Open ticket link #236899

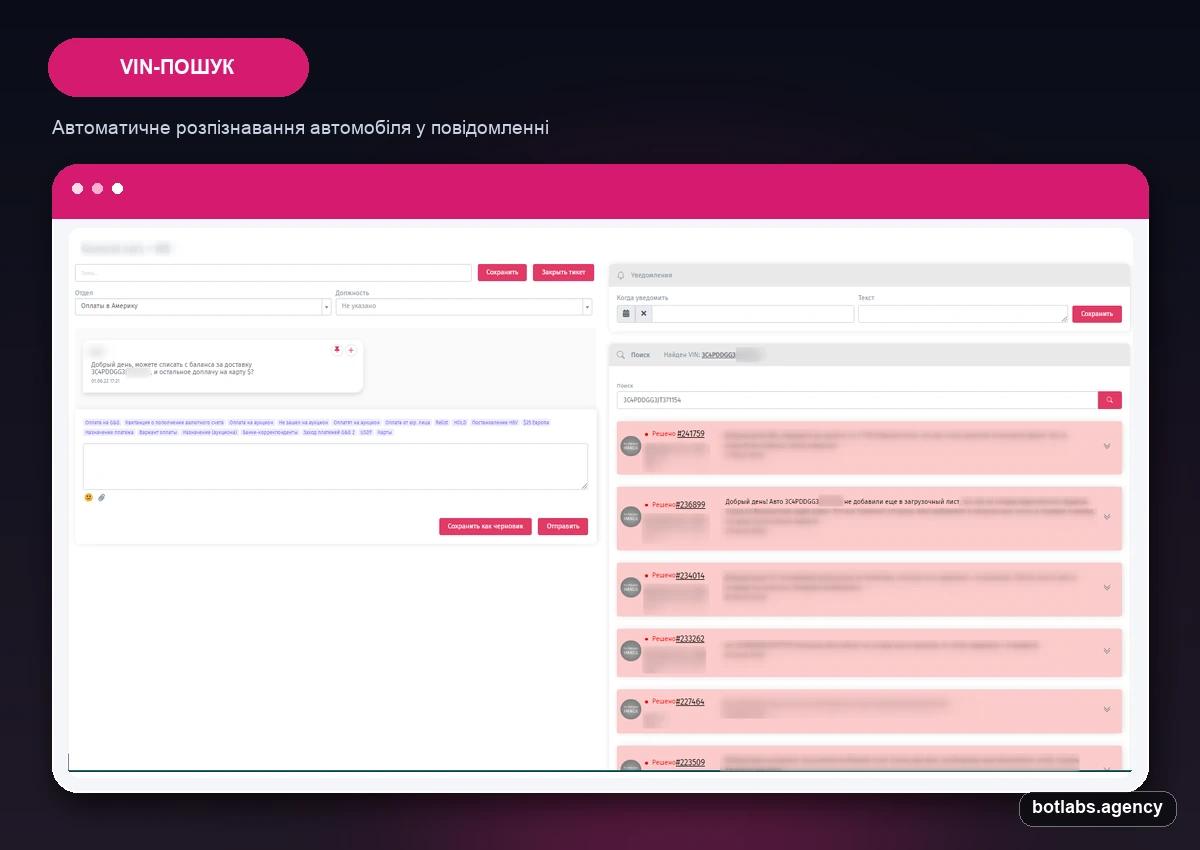(690, 505)
